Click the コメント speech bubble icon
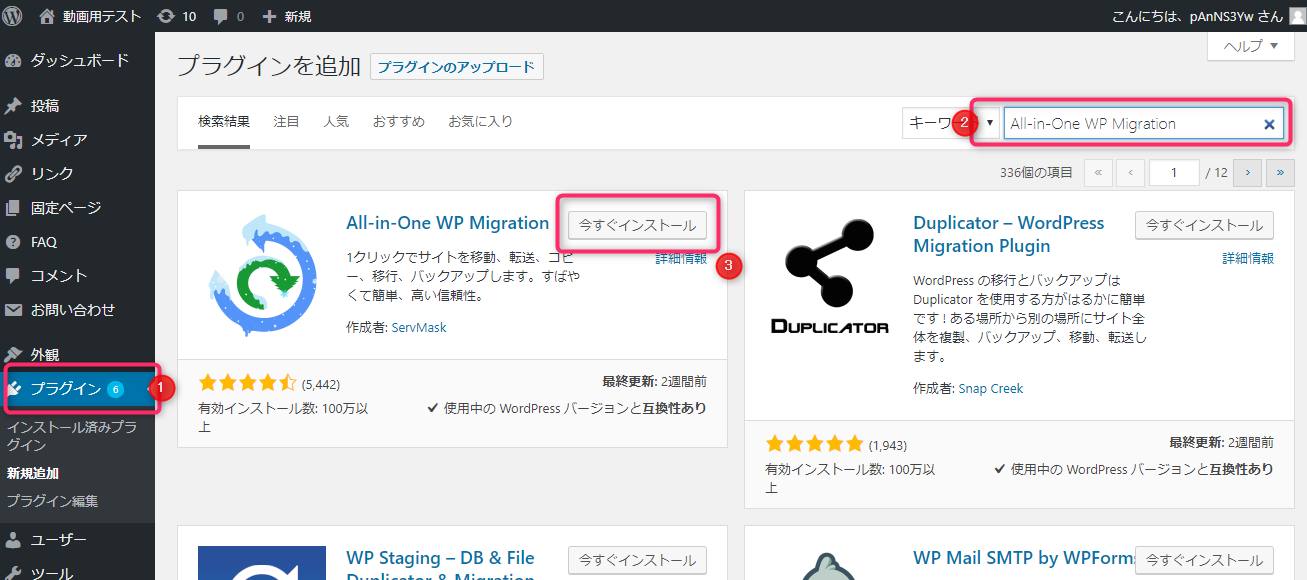 (13, 276)
